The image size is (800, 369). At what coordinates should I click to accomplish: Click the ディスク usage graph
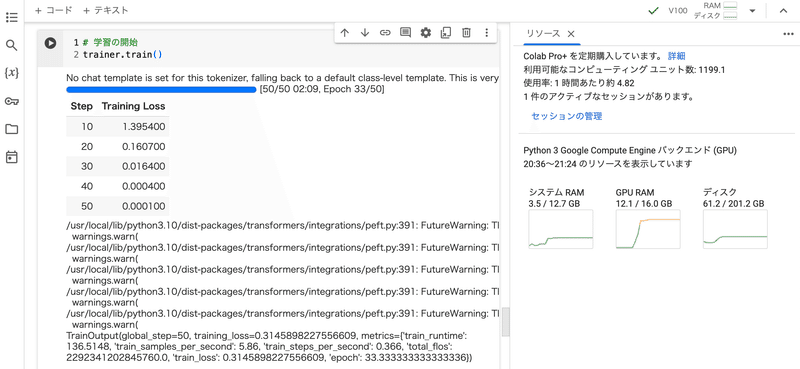coord(735,229)
